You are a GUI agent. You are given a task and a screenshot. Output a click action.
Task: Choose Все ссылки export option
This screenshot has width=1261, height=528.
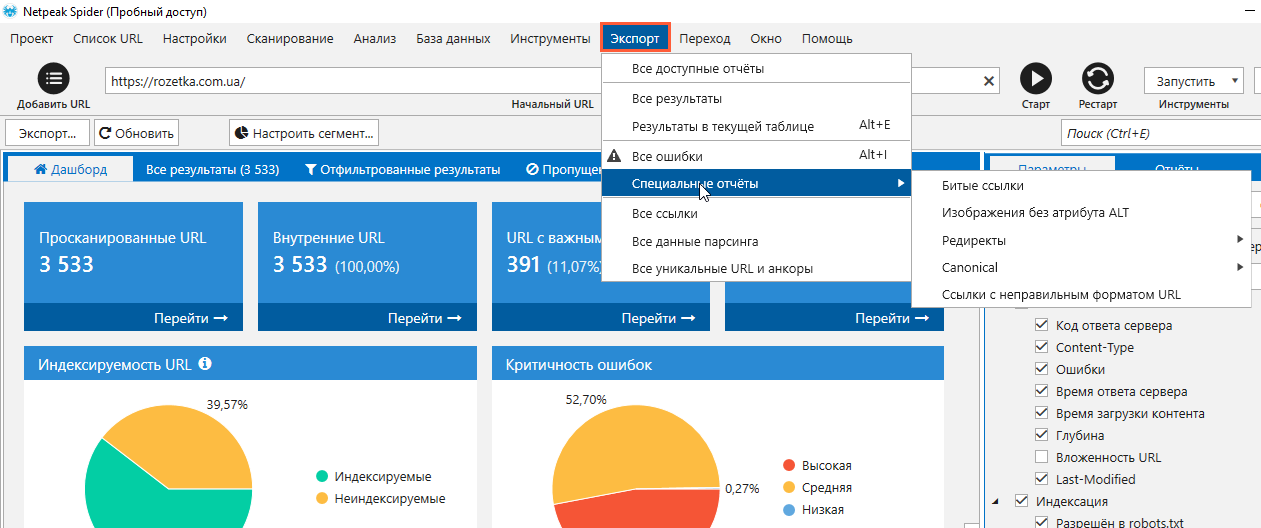(x=756, y=213)
